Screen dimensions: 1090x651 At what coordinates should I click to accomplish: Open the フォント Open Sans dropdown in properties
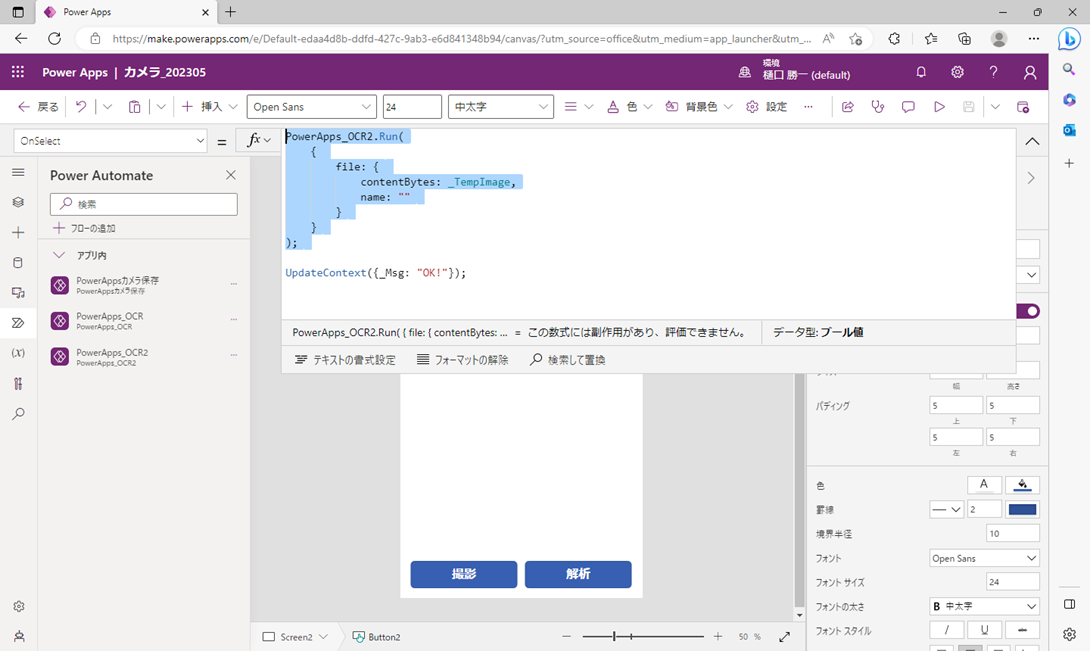point(984,558)
